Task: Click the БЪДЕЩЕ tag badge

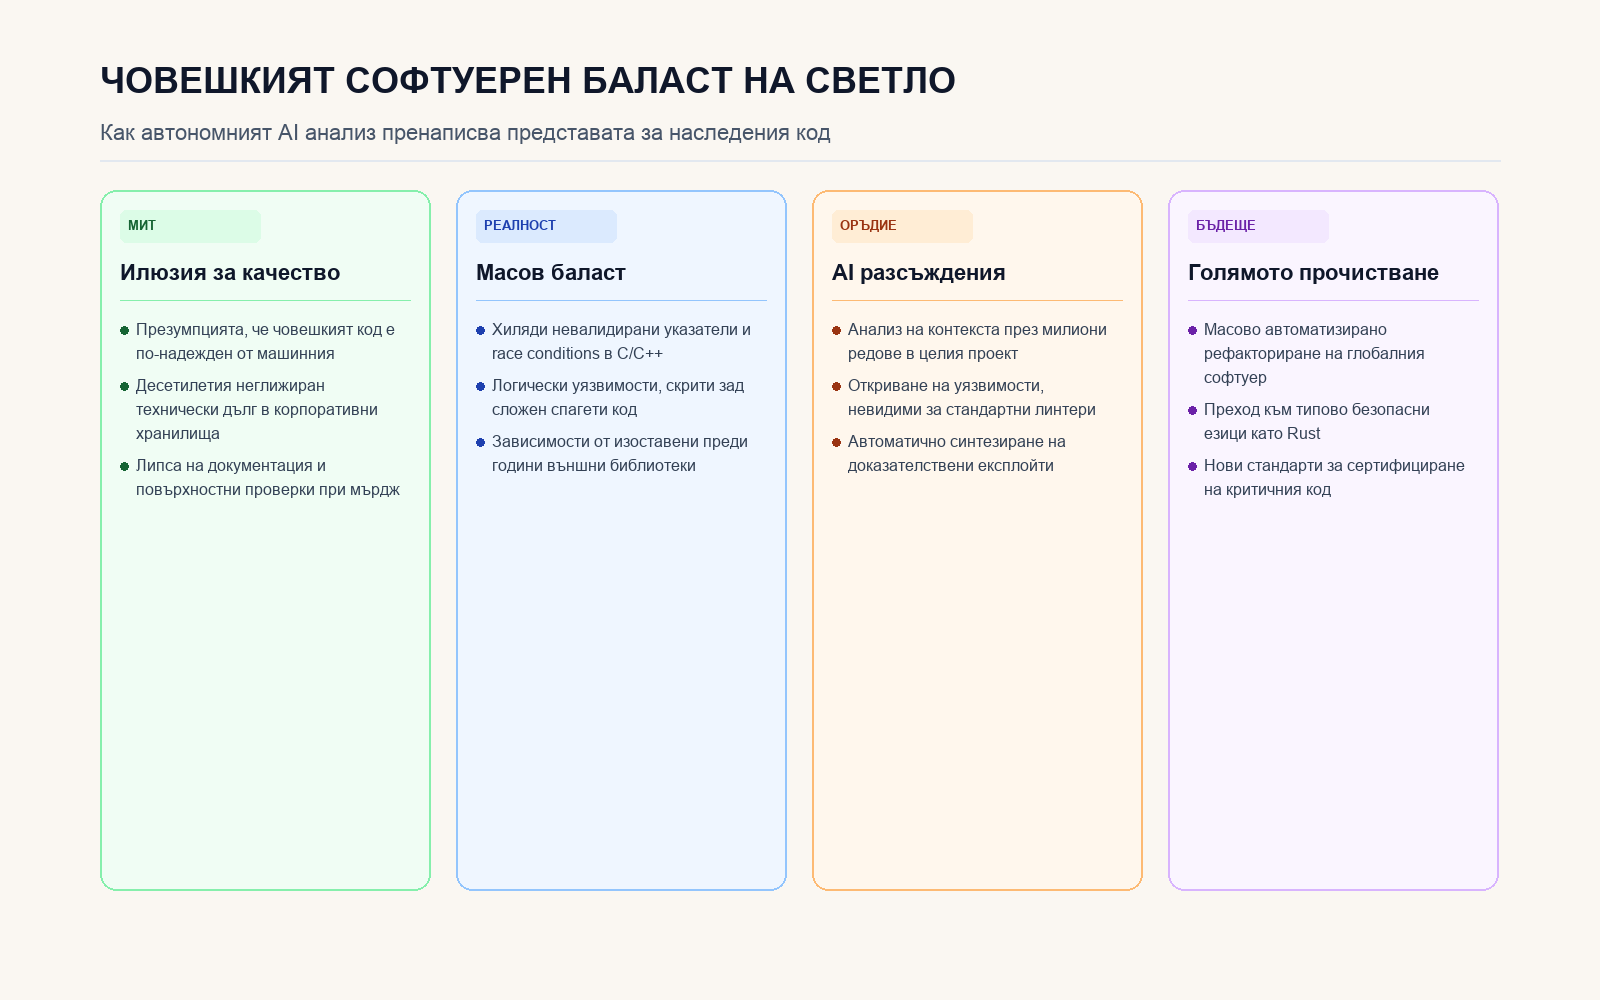Action: click(1258, 226)
